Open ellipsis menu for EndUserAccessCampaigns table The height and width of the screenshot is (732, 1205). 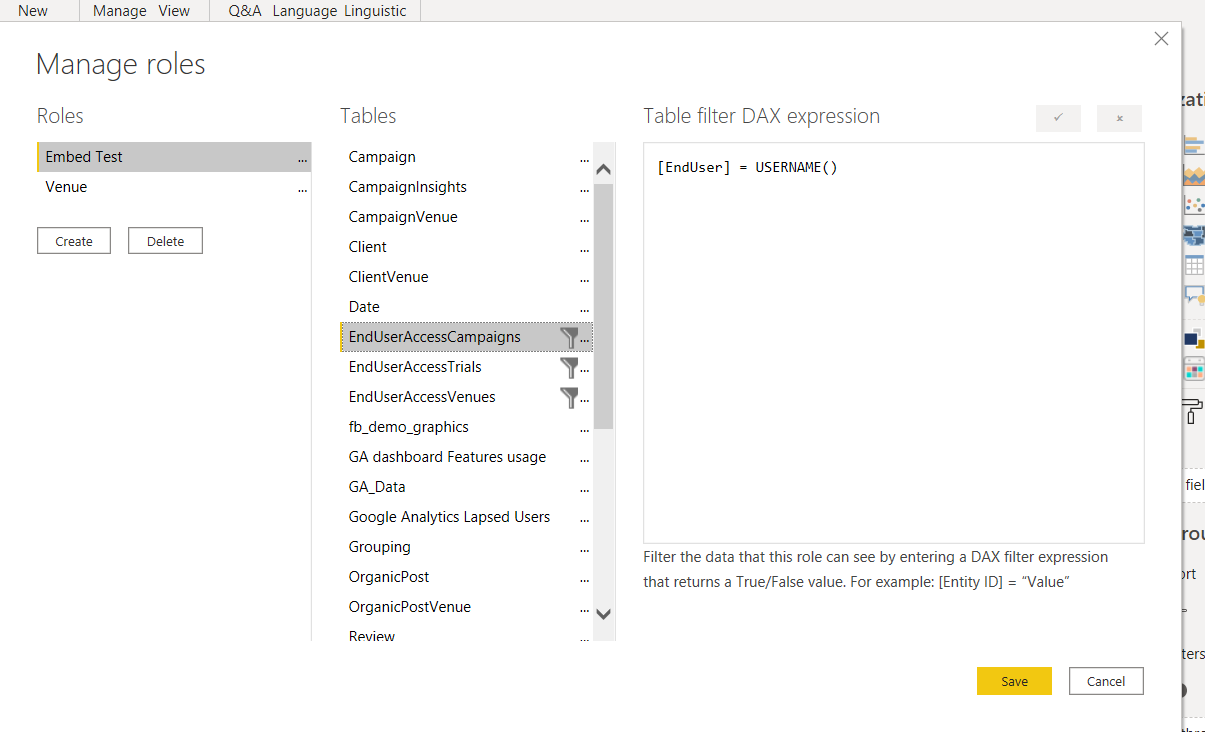586,339
